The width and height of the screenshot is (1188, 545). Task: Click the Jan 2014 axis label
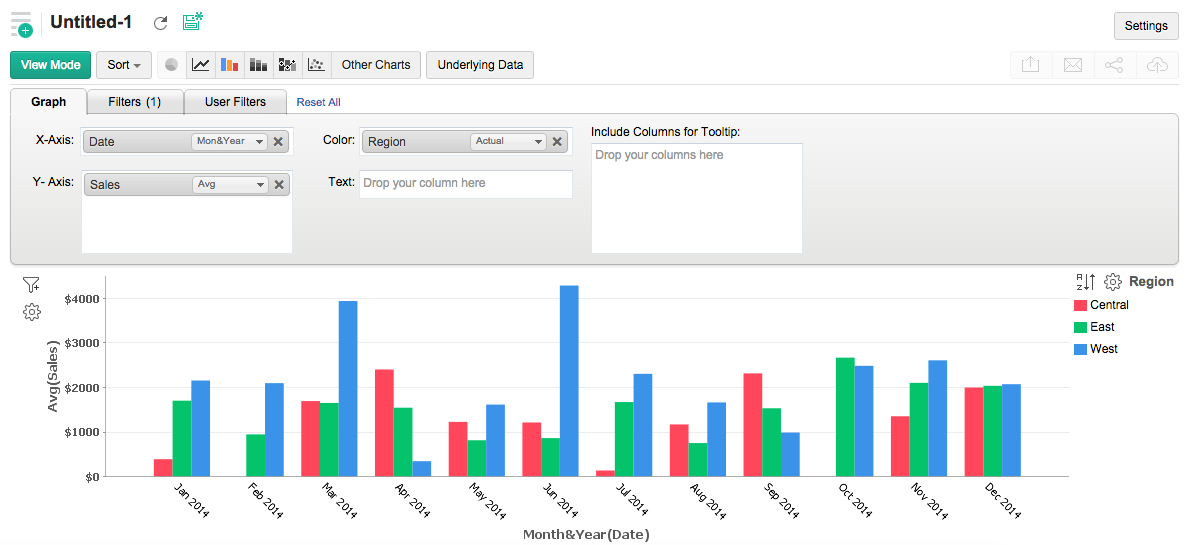[x=192, y=500]
